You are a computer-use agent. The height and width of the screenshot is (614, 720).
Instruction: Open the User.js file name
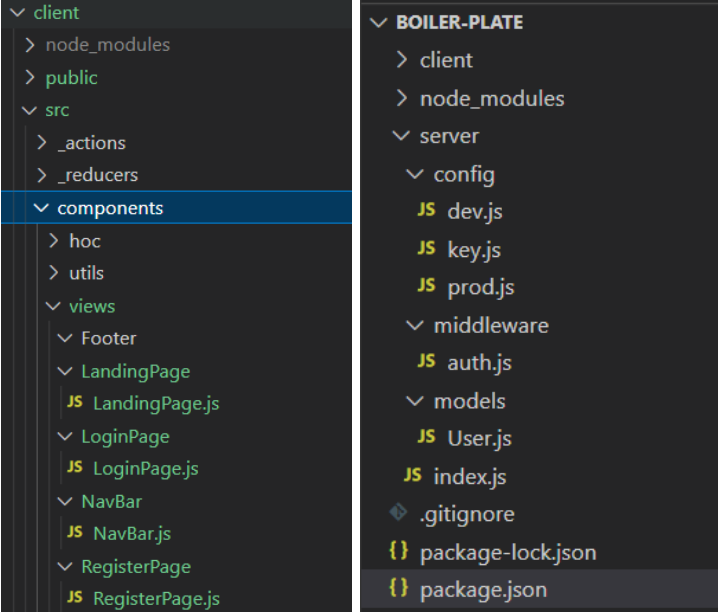(479, 439)
